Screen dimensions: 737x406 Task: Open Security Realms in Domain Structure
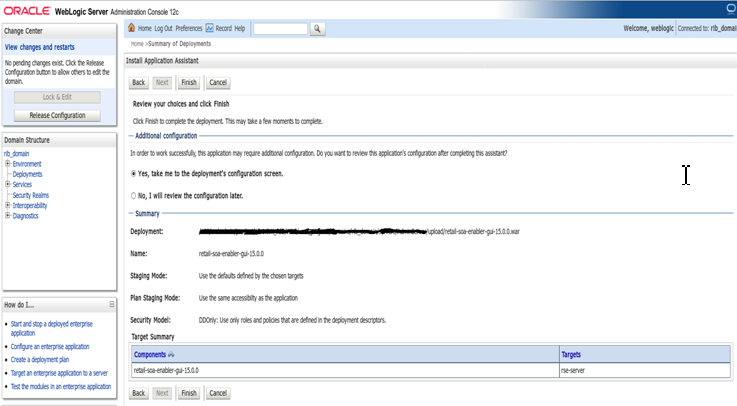pyautogui.click(x=31, y=195)
